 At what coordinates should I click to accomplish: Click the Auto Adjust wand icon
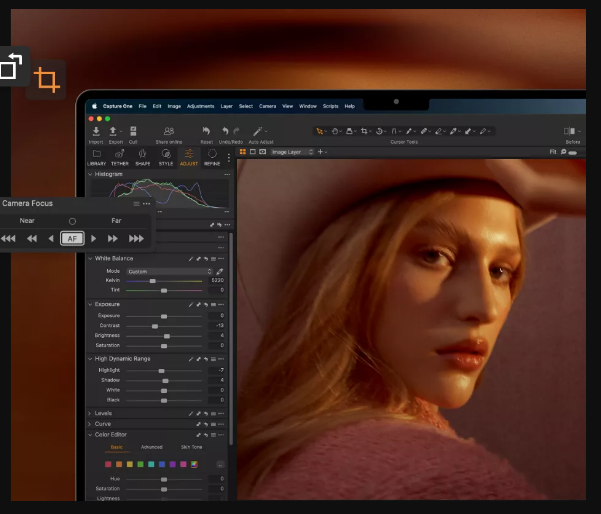[258, 131]
